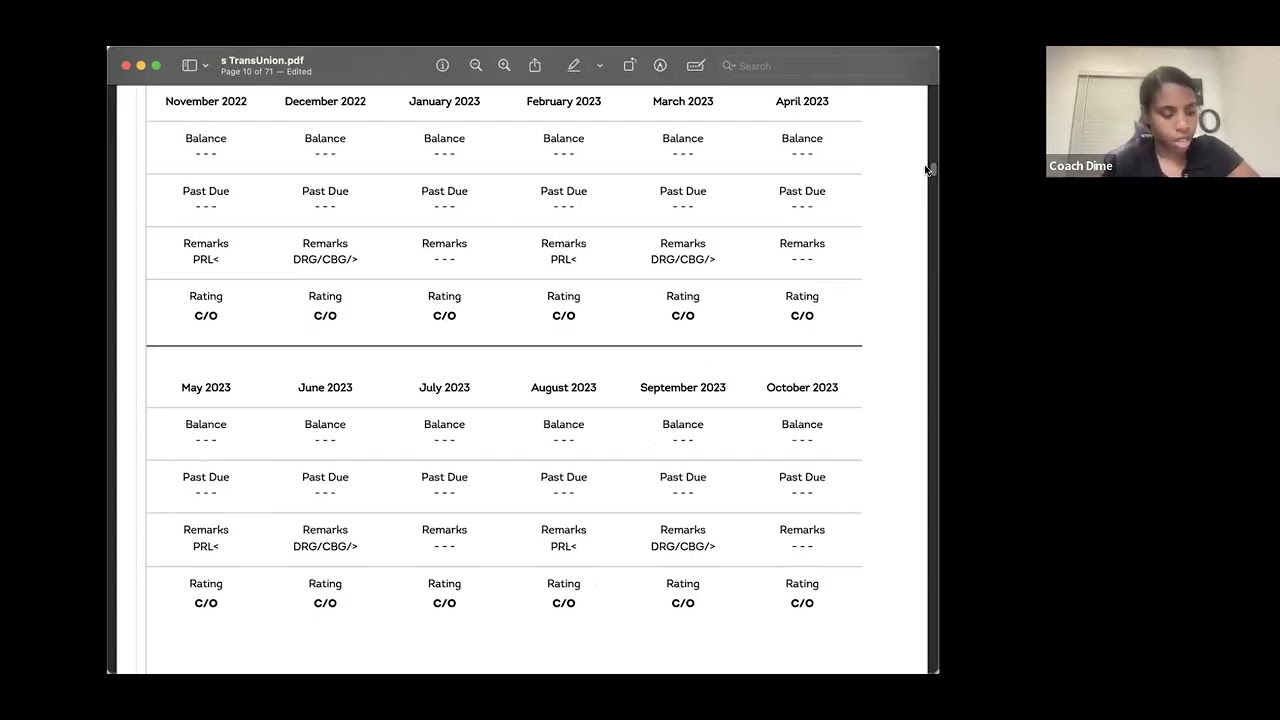Click the 'Balance' label under January 2023
Screen dimensions: 1280x720
(444, 138)
